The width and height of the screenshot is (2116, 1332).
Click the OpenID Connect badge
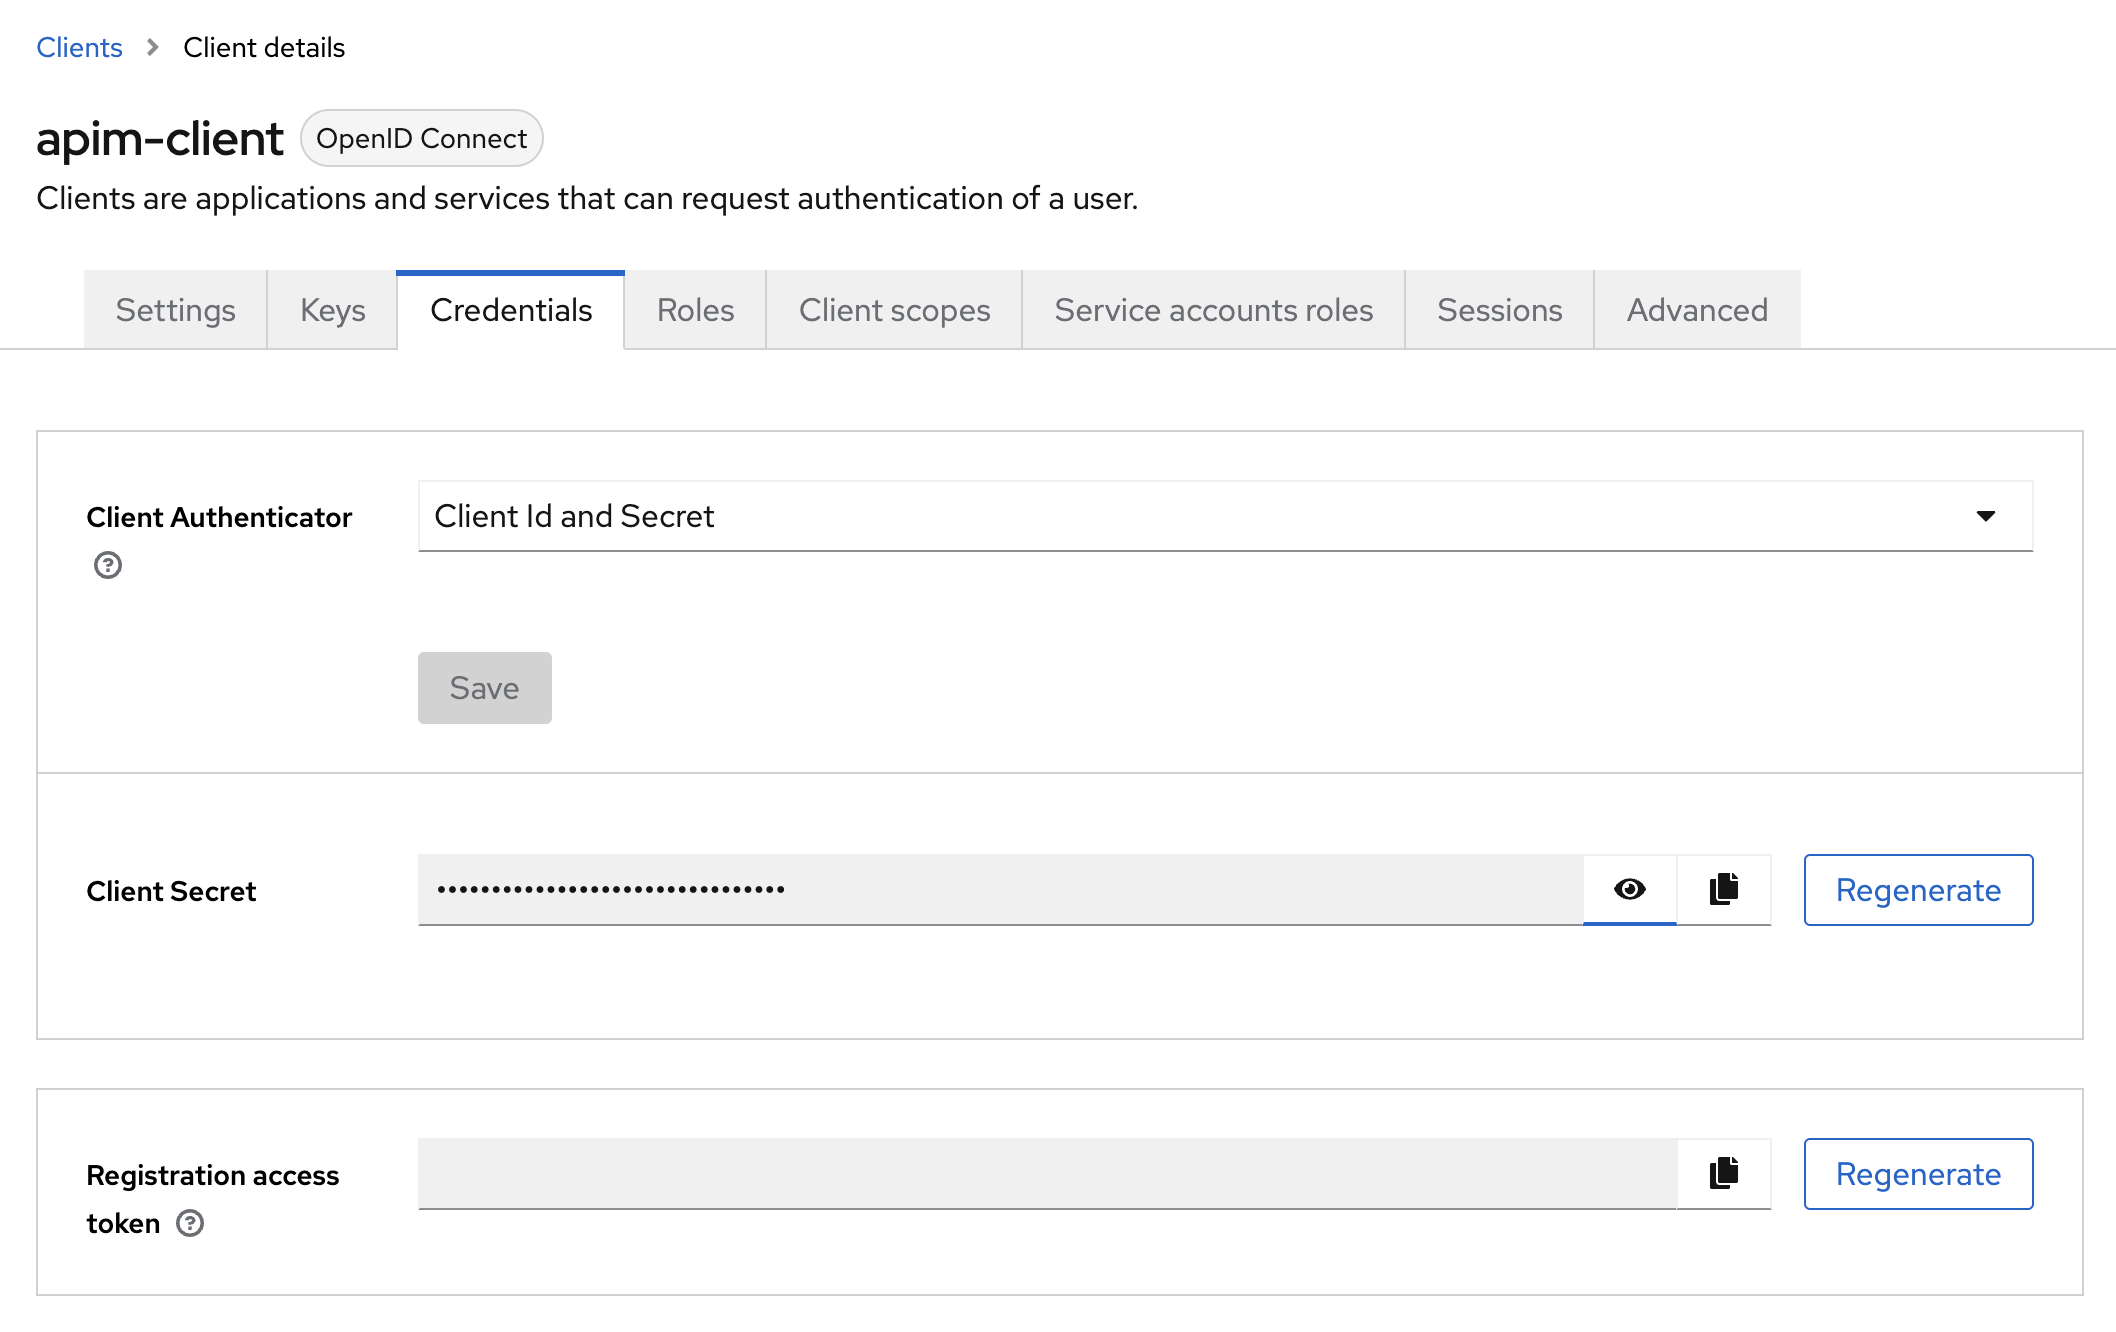point(421,138)
